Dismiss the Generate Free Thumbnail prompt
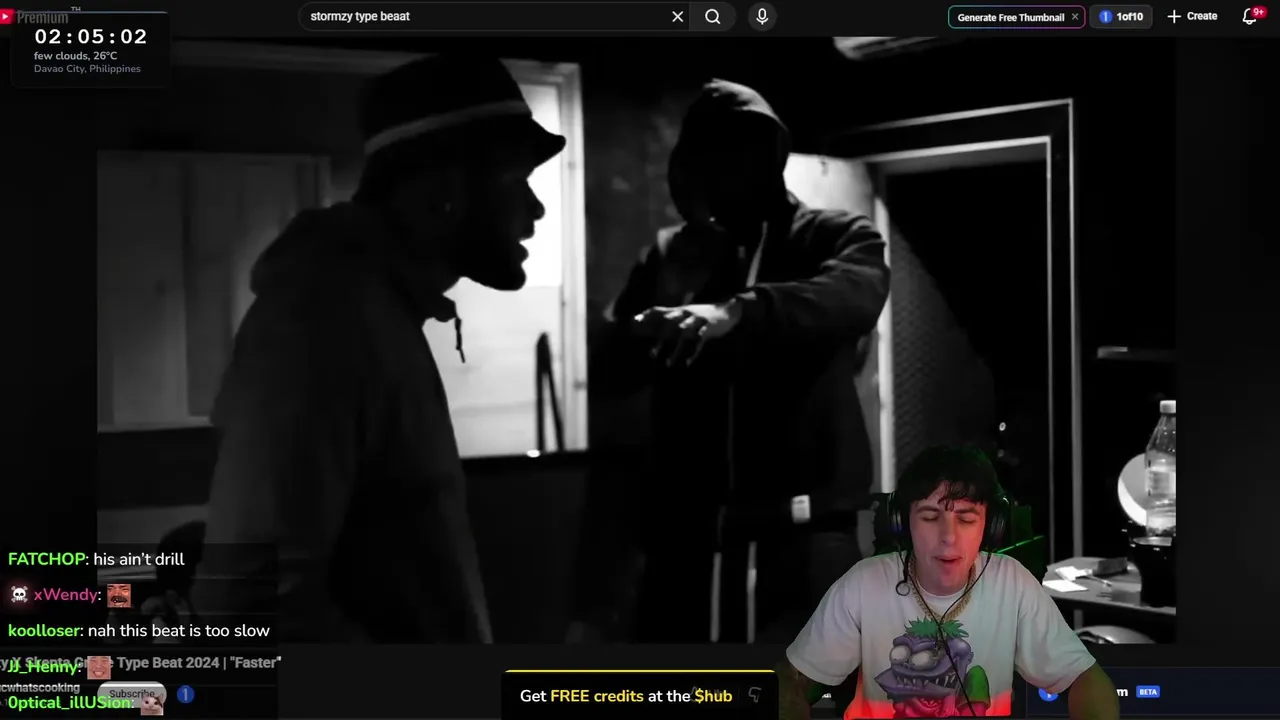Screen dimensions: 1280x720 click(x=1075, y=17)
